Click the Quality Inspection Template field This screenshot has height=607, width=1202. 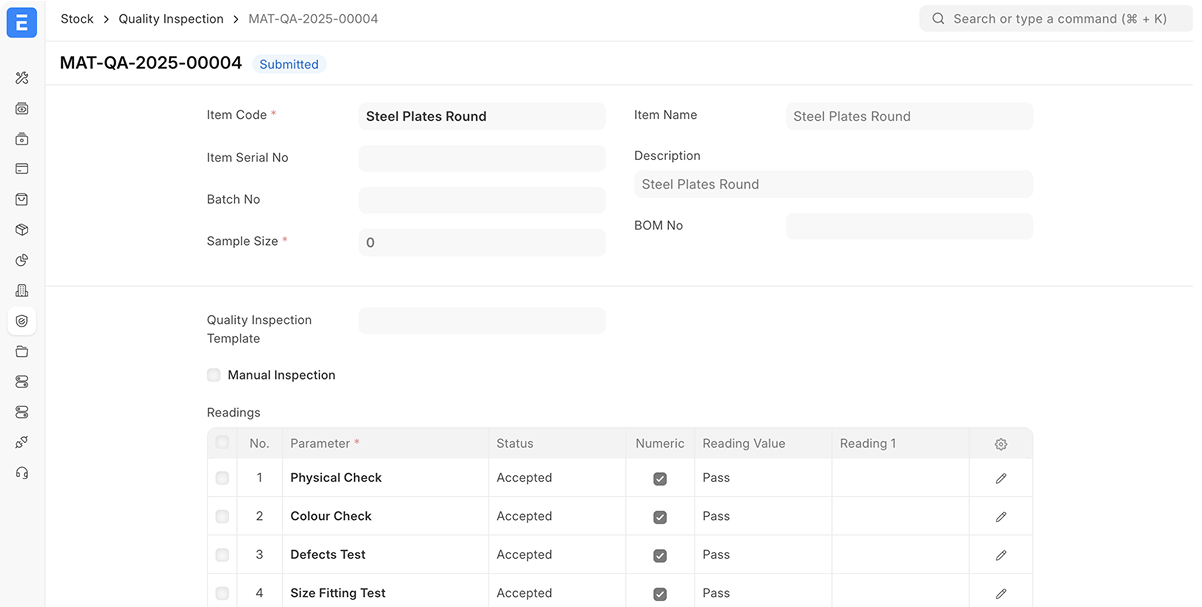pos(482,321)
